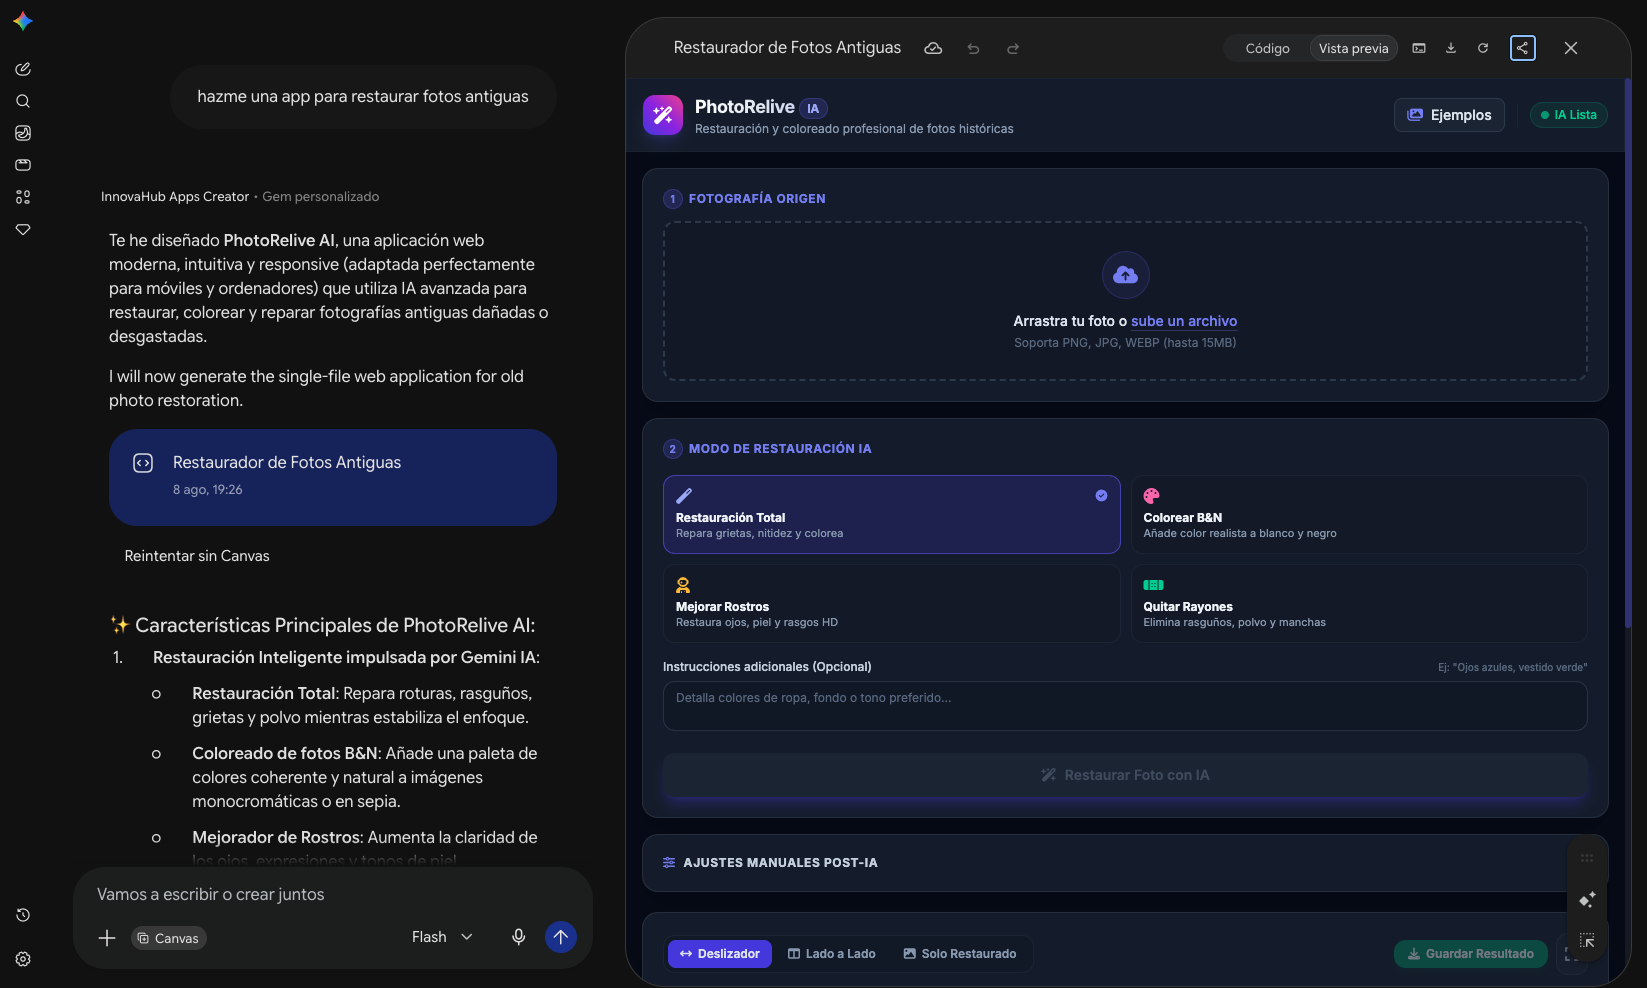
Task: Open the Flash model dropdown
Action: click(x=442, y=937)
